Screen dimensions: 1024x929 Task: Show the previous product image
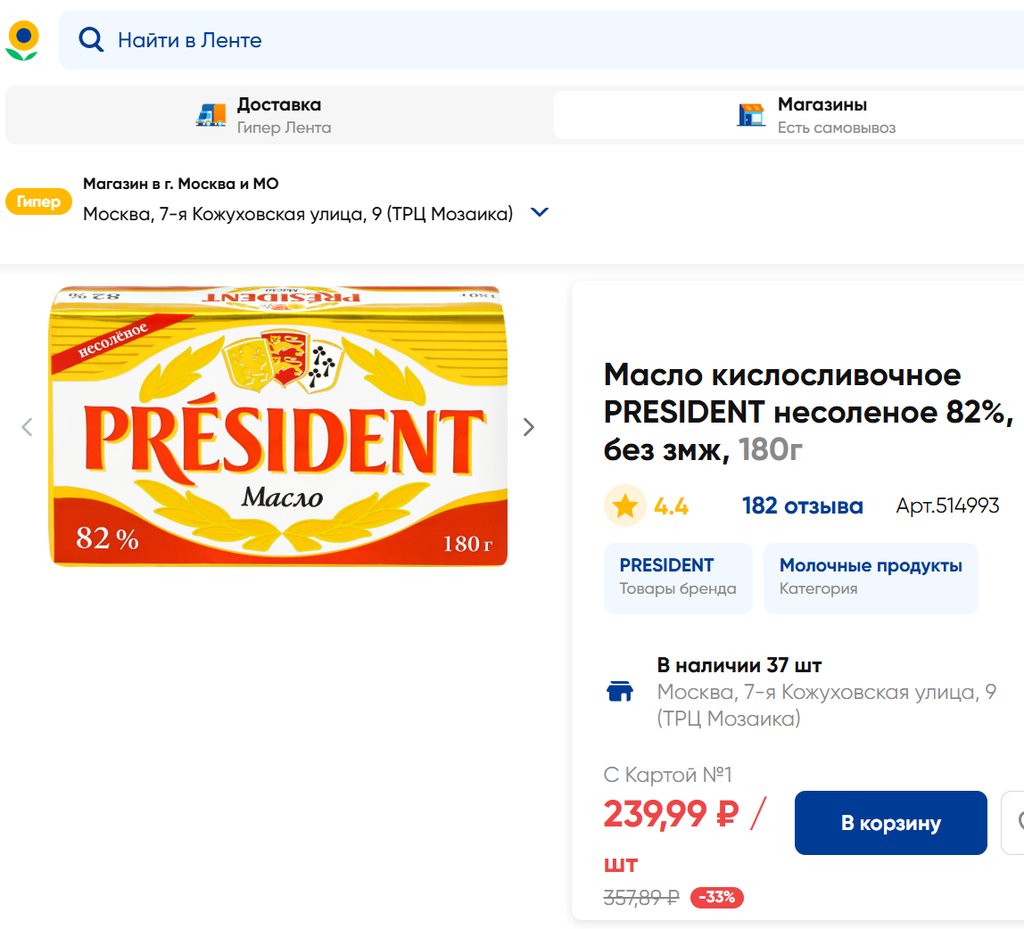coord(27,427)
